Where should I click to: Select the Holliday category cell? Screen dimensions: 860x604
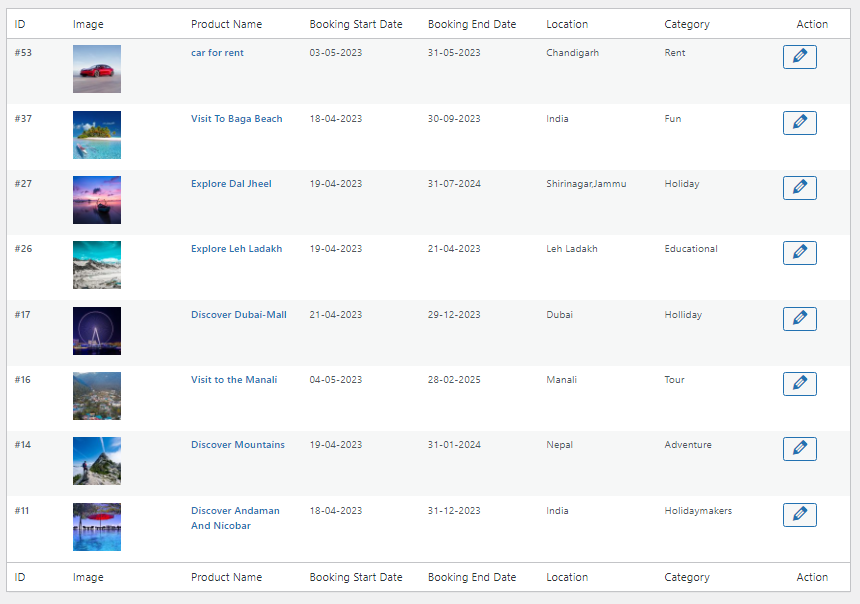pos(683,314)
